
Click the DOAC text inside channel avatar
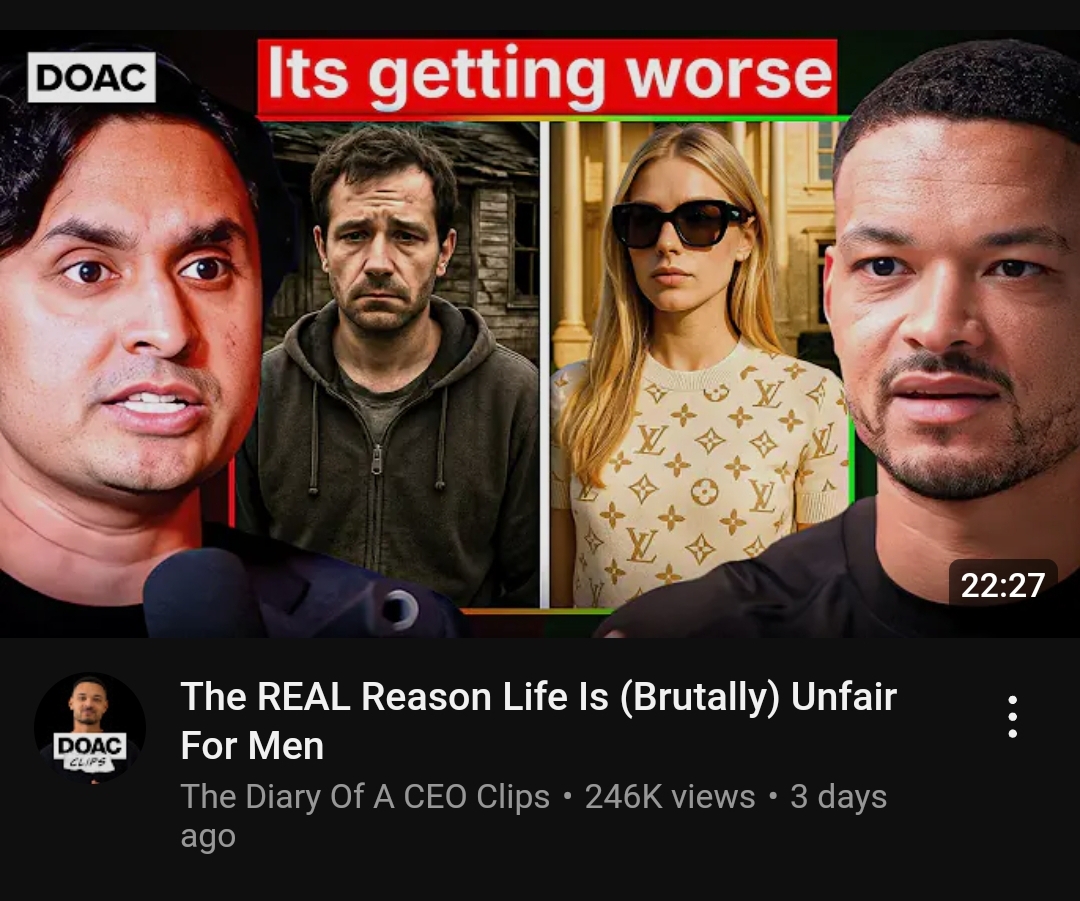[x=90, y=745]
